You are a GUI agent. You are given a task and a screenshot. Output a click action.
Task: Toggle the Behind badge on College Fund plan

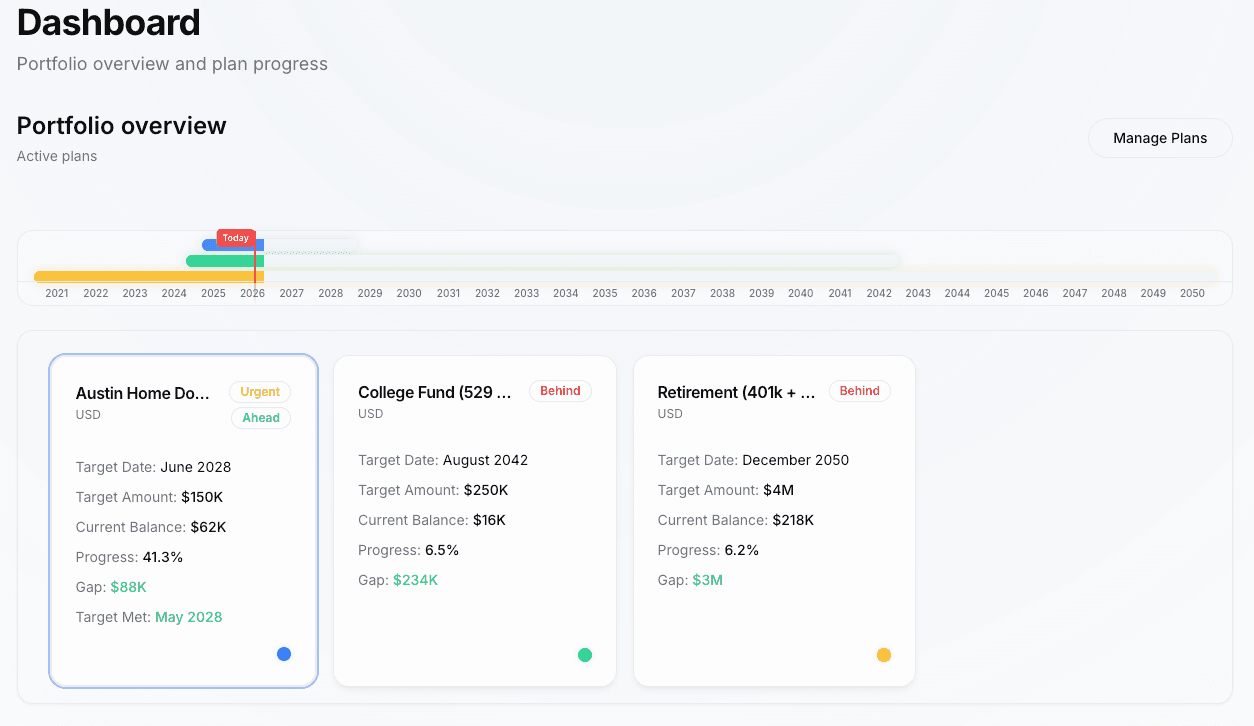click(x=560, y=391)
